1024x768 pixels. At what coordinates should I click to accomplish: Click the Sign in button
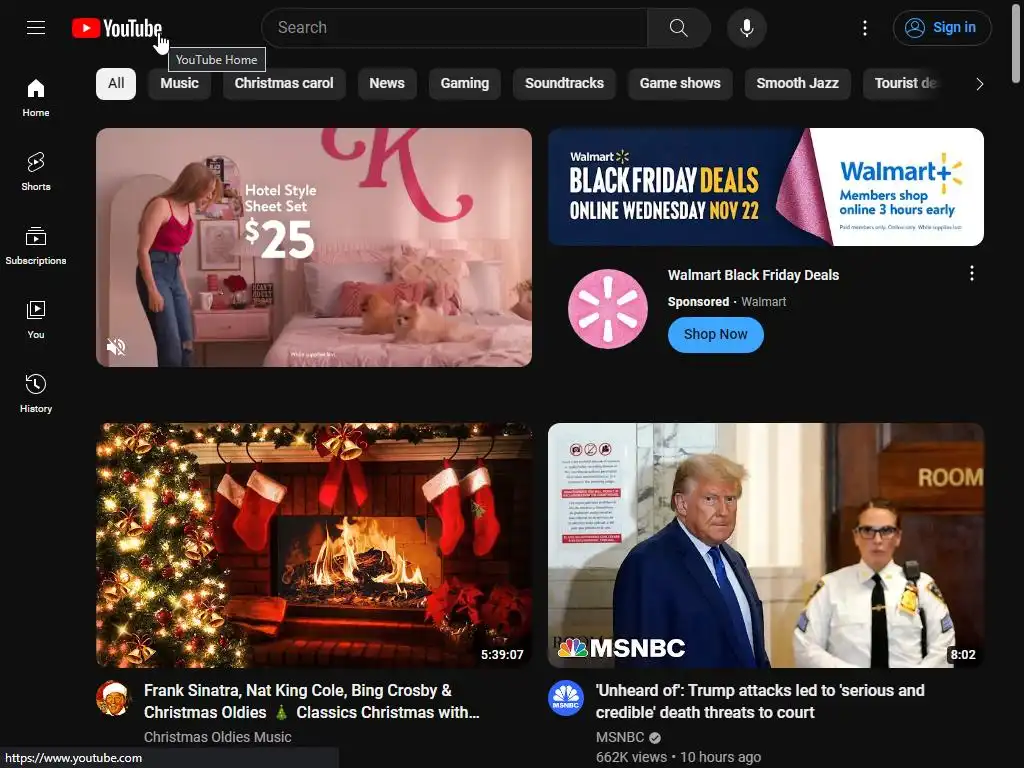click(942, 27)
